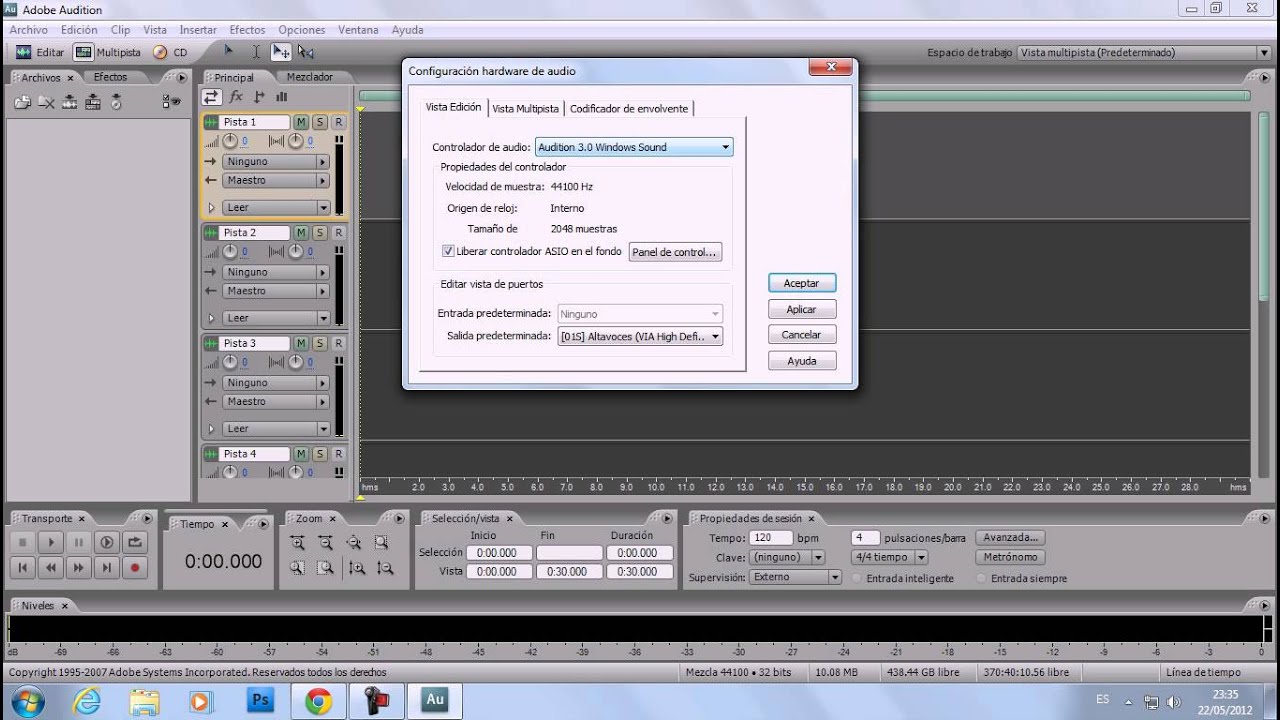Click the Avanzada... button
The height and width of the screenshot is (720, 1280).
(1010, 537)
